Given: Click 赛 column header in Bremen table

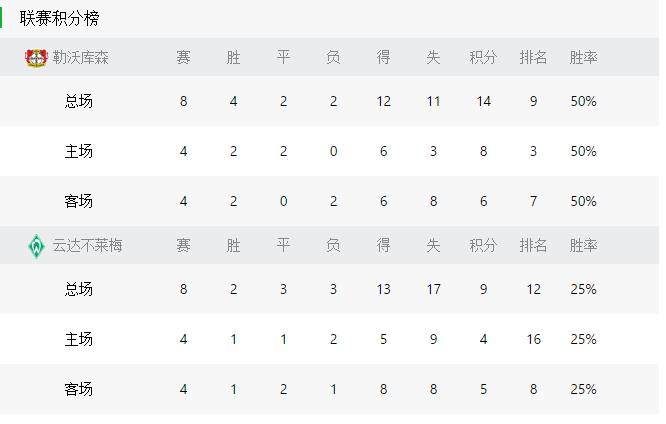Looking at the screenshot, I should (183, 246).
